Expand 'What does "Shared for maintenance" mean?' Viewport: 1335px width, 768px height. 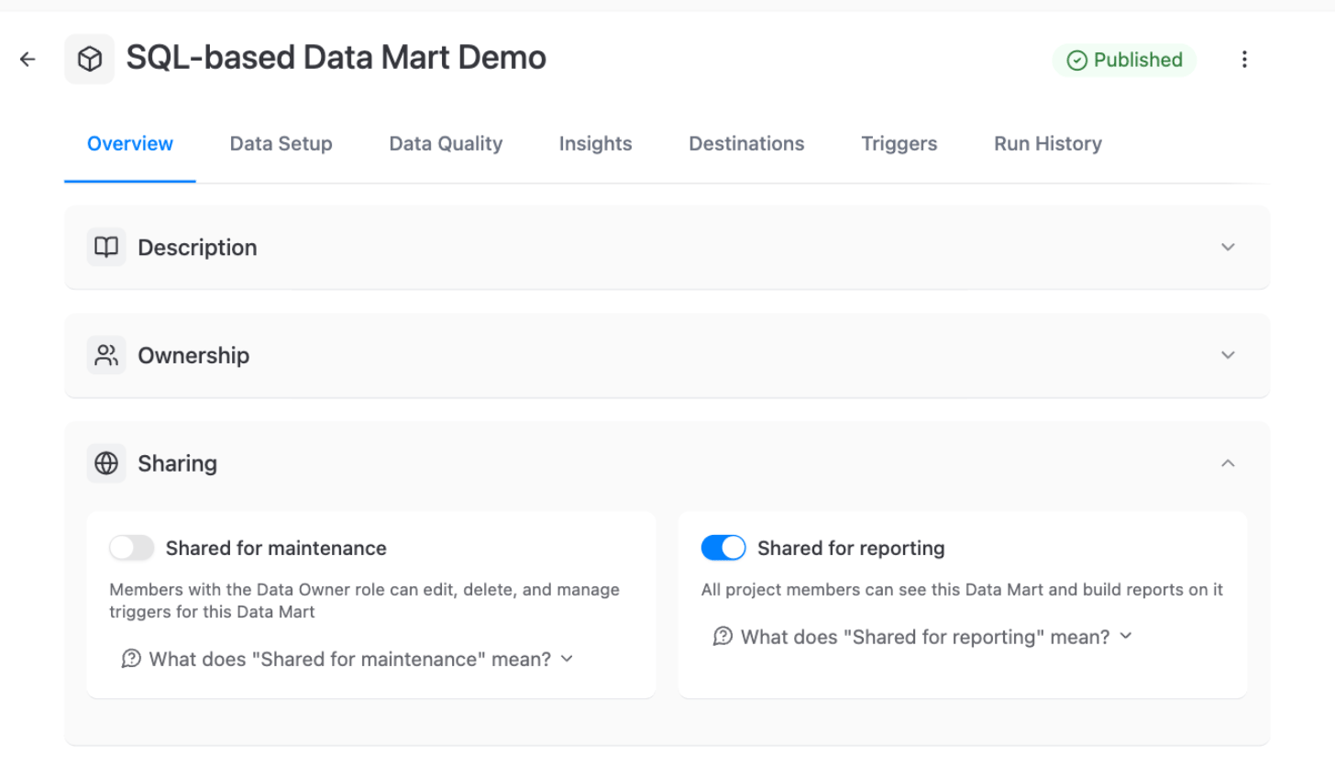(x=347, y=659)
